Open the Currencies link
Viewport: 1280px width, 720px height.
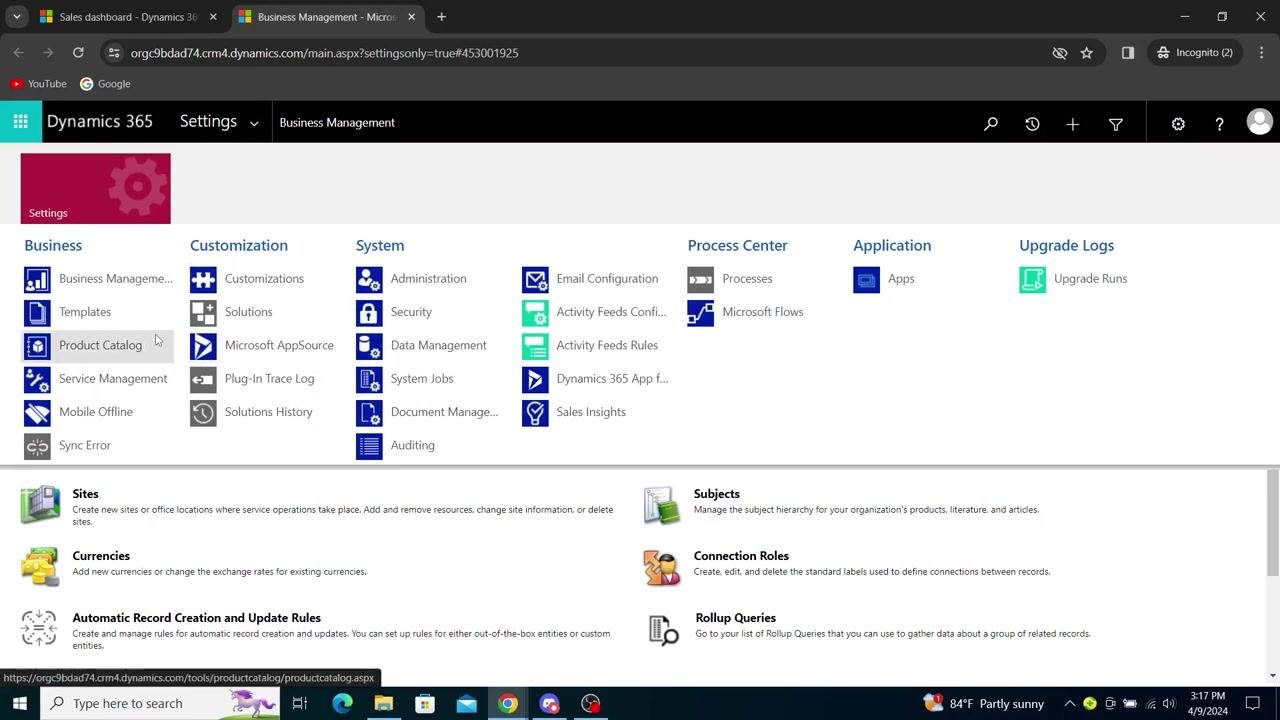click(x=101, y=556)
